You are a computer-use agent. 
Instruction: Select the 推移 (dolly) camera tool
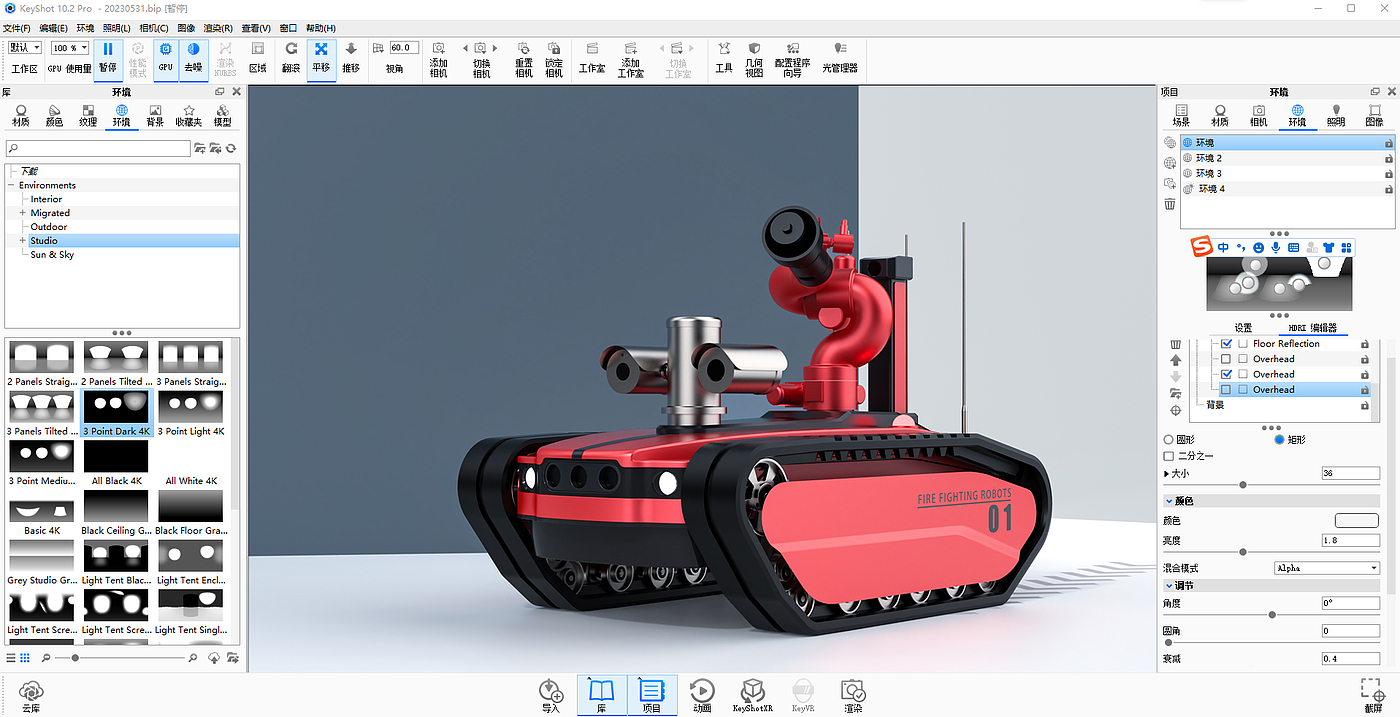351,56
